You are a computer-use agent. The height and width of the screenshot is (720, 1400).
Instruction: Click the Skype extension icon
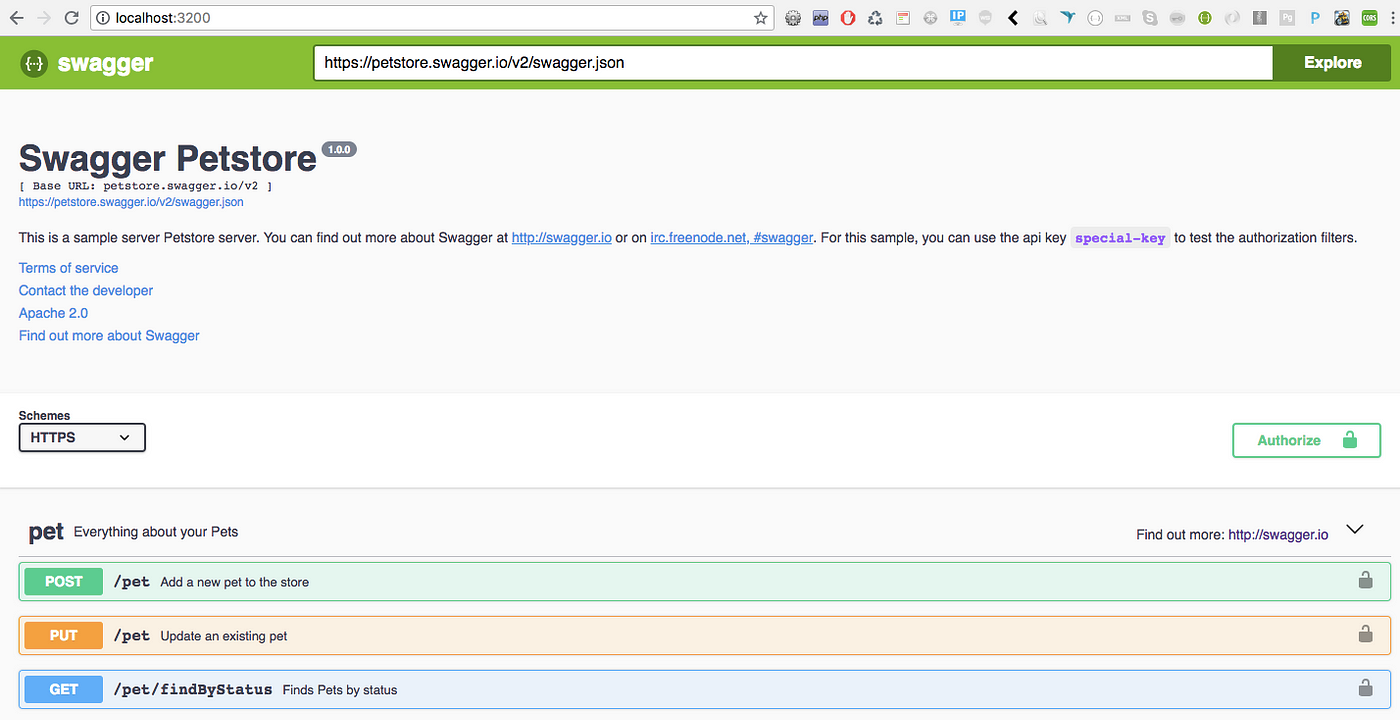coord(1150,18)
